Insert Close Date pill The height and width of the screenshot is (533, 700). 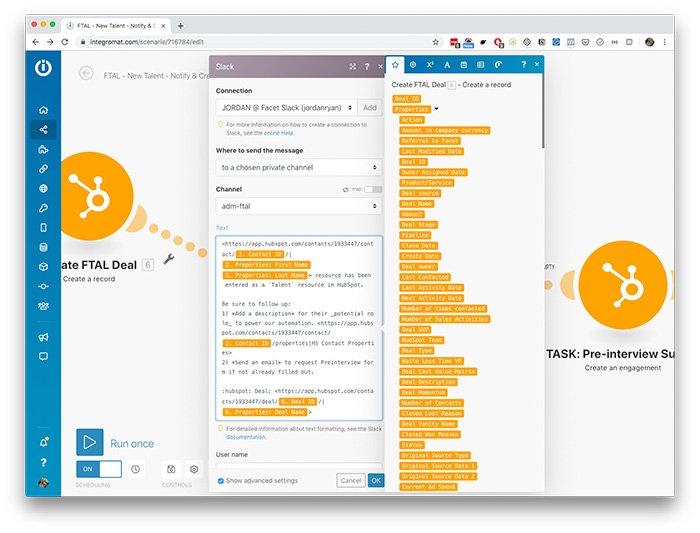pos(418,246)
